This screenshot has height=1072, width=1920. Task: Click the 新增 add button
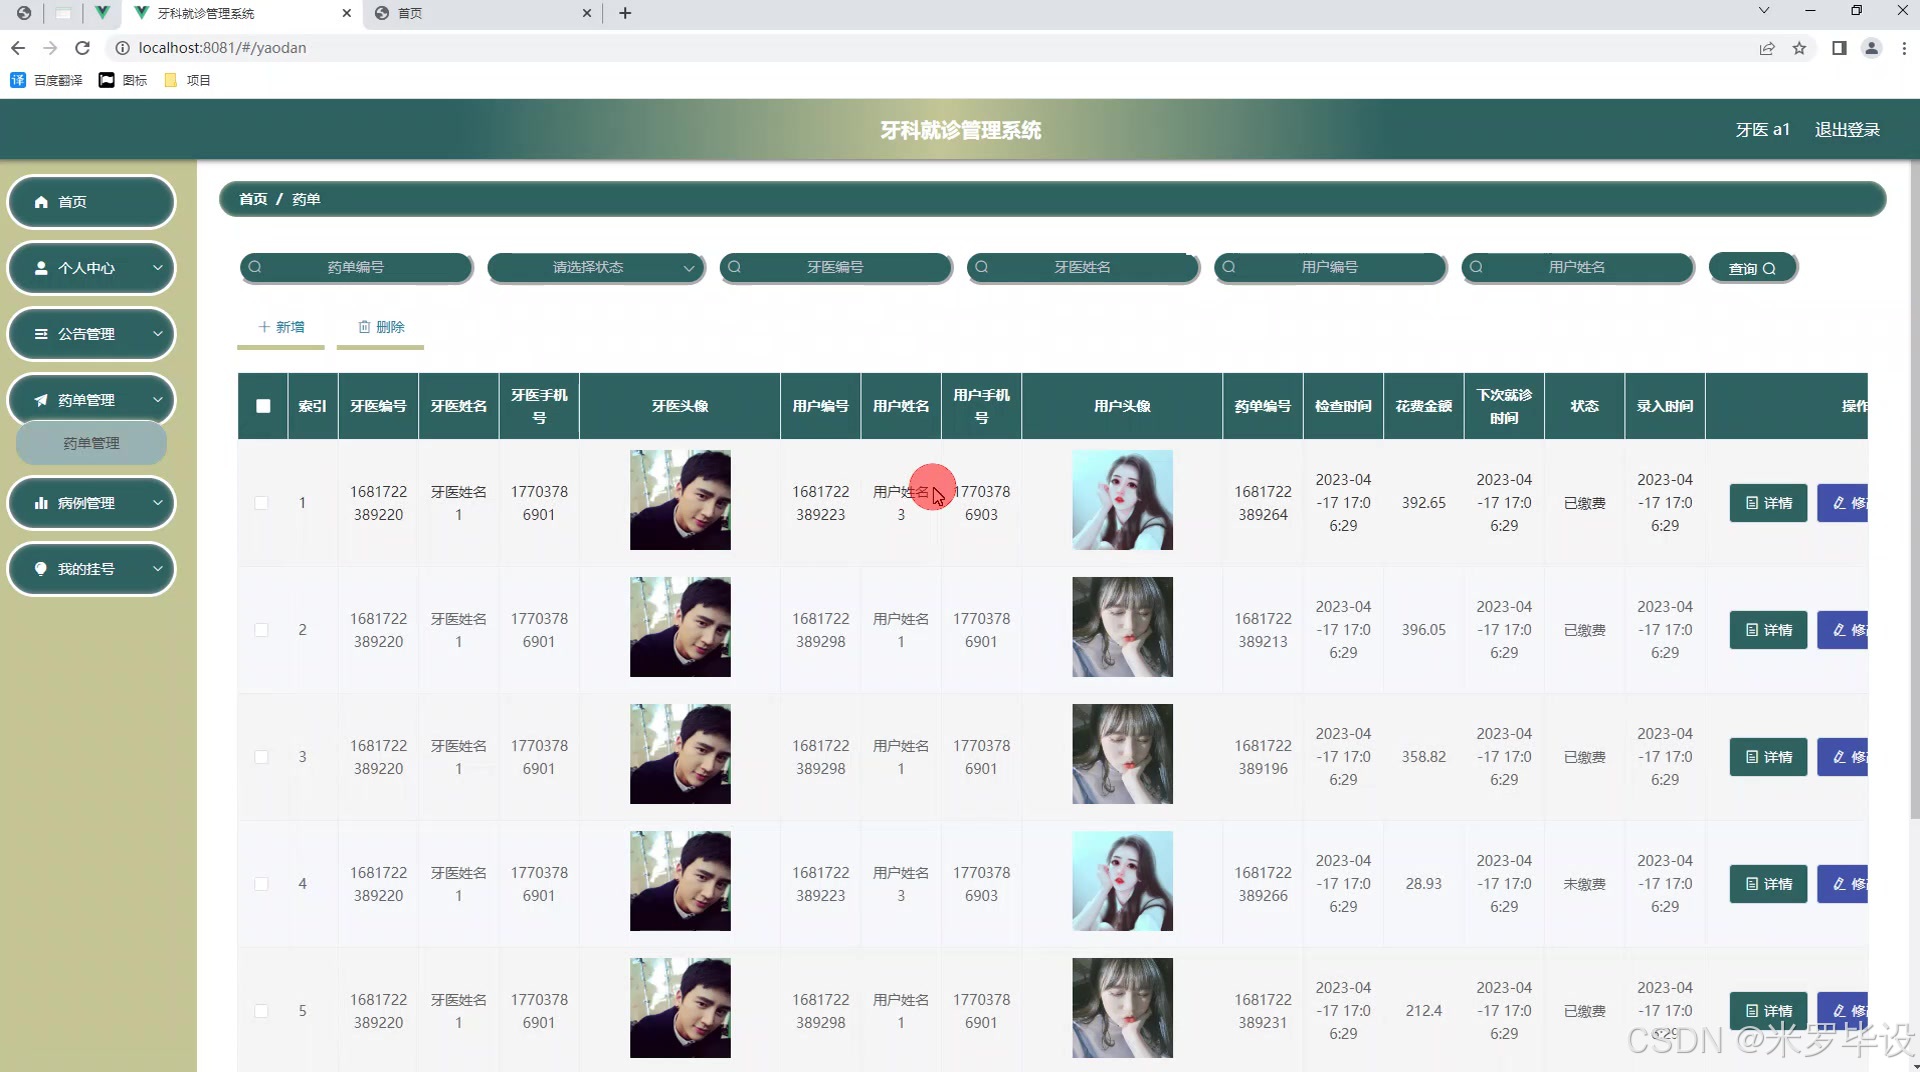pyautogui.click(x=281, y=327)
